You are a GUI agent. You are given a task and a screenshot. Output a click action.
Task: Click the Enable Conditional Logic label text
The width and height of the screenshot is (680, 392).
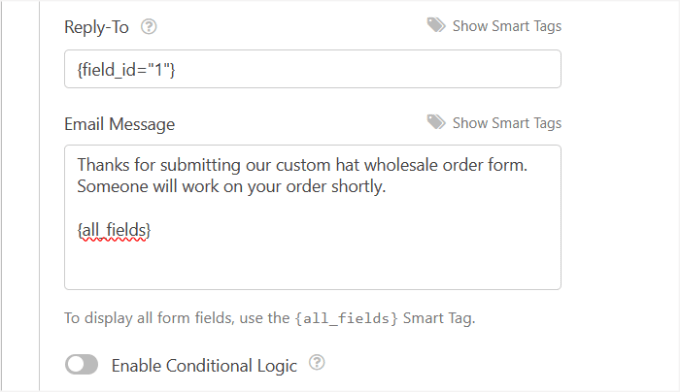point(204,366)
